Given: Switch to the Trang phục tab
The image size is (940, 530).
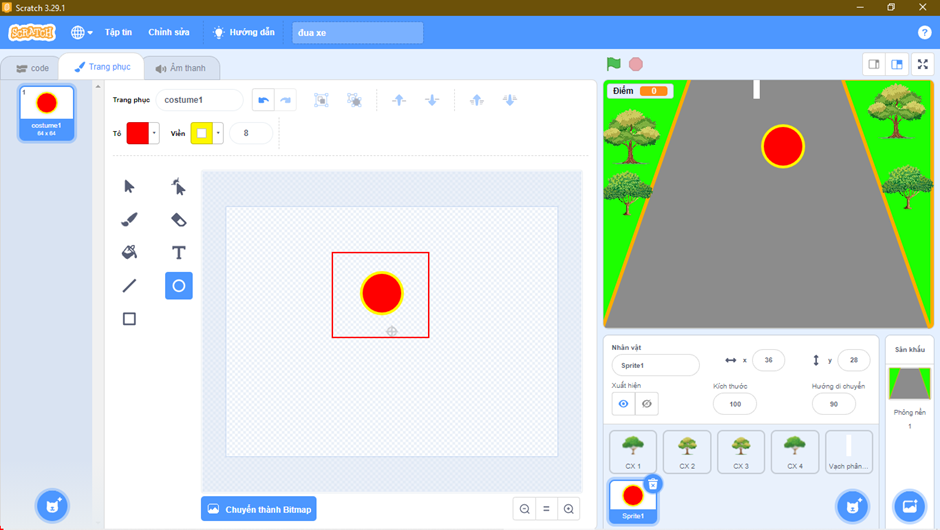Looking at the screenshot, I should [x=102, y=67].
